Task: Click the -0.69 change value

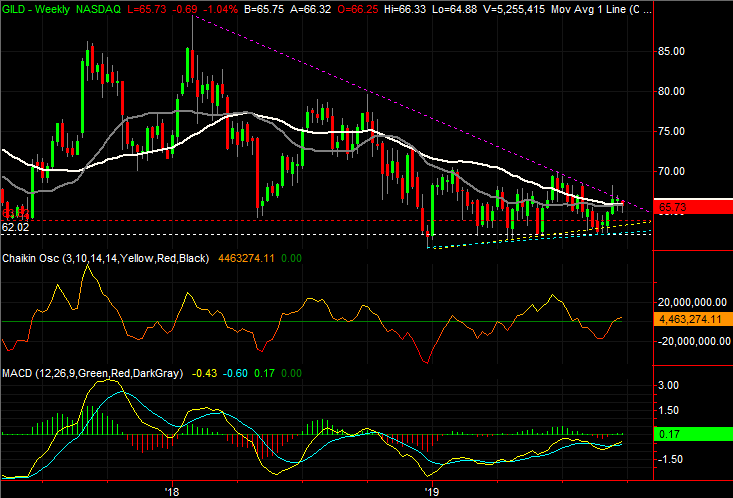Action: 184,9
